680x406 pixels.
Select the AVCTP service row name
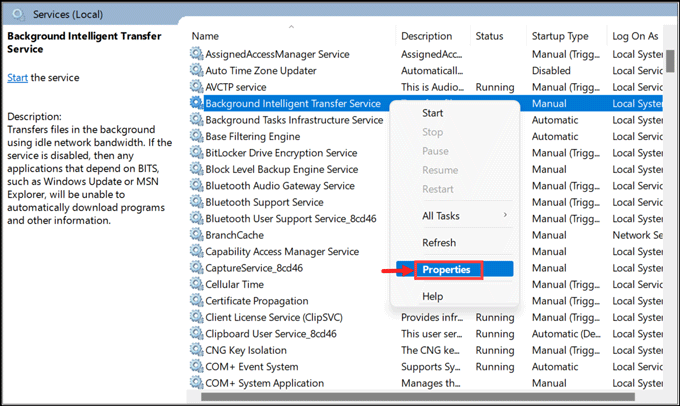coord(235,87)
